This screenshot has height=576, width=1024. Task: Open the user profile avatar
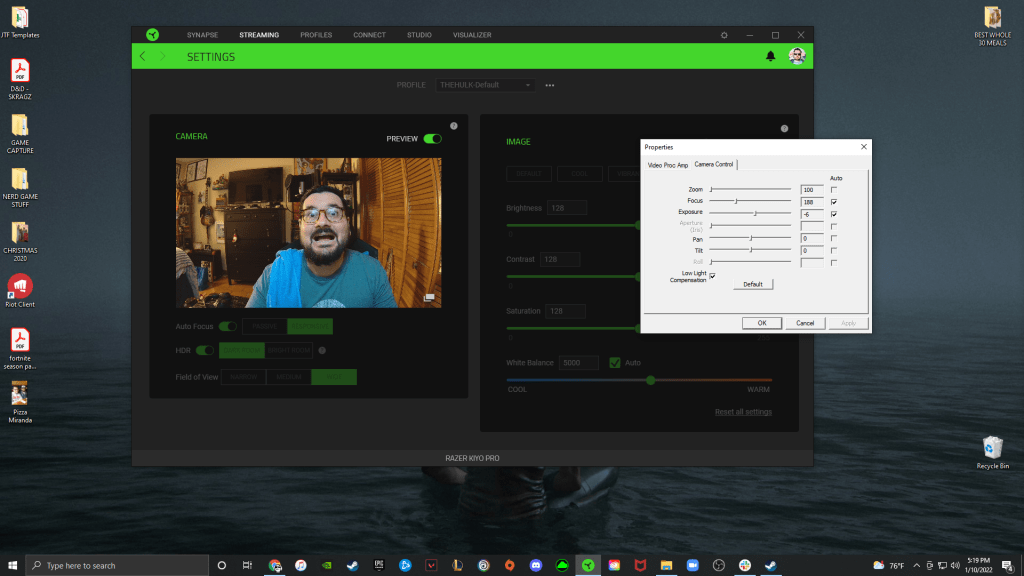[796, 57]
